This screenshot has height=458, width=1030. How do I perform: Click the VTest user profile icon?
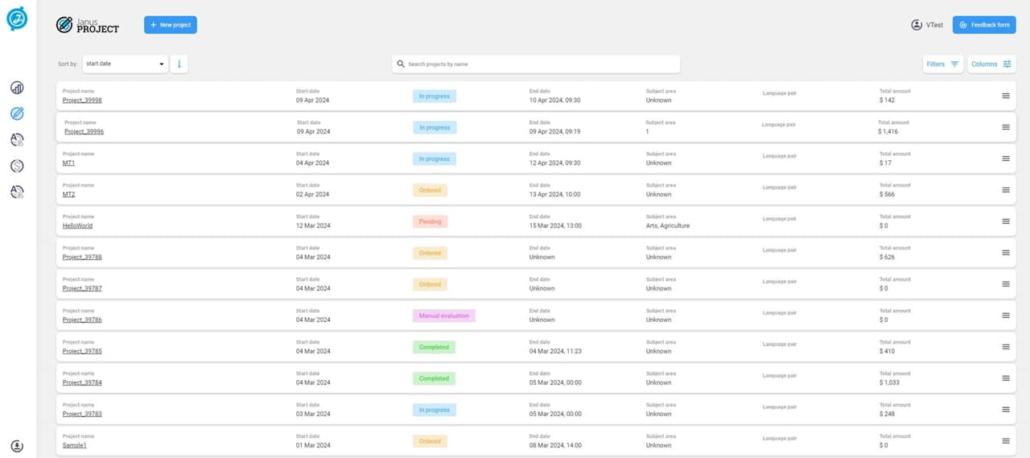917,25
